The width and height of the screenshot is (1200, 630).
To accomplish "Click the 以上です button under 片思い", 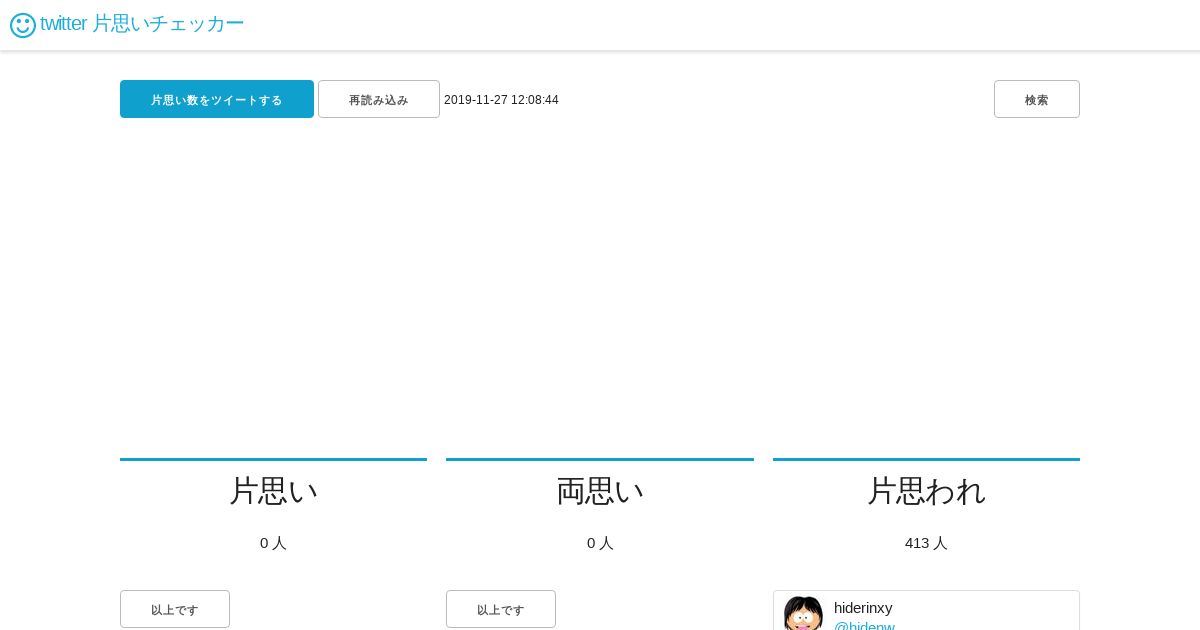I will (175, 609).
